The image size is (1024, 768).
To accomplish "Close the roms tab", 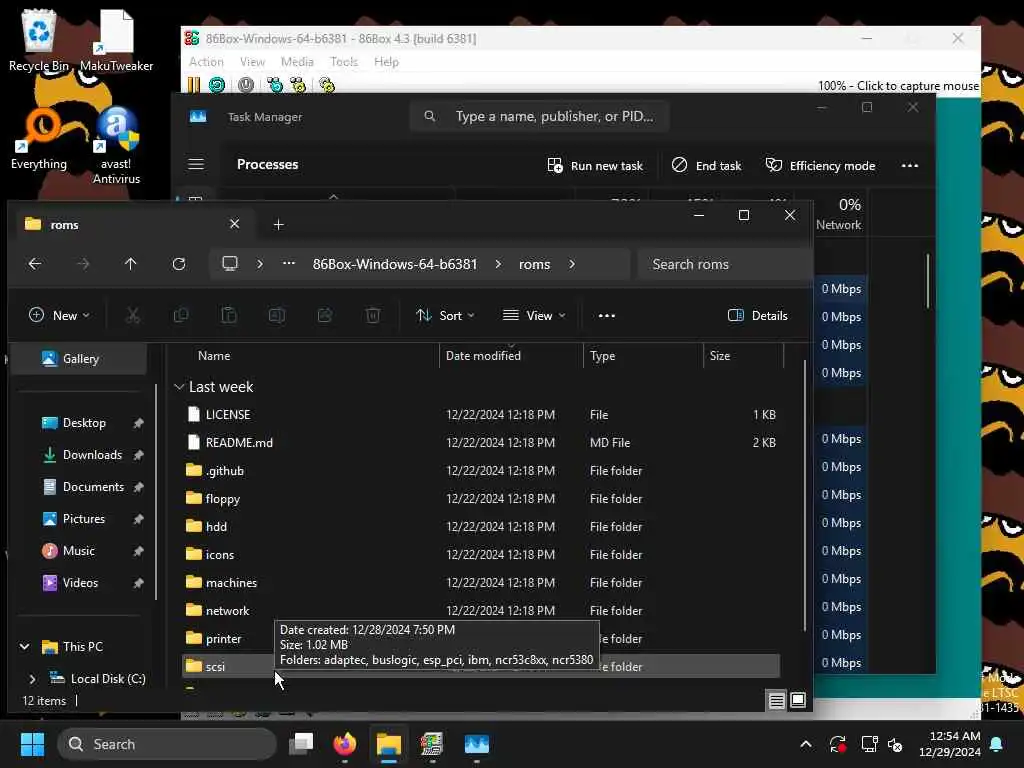I will click(x=234, y=224).
